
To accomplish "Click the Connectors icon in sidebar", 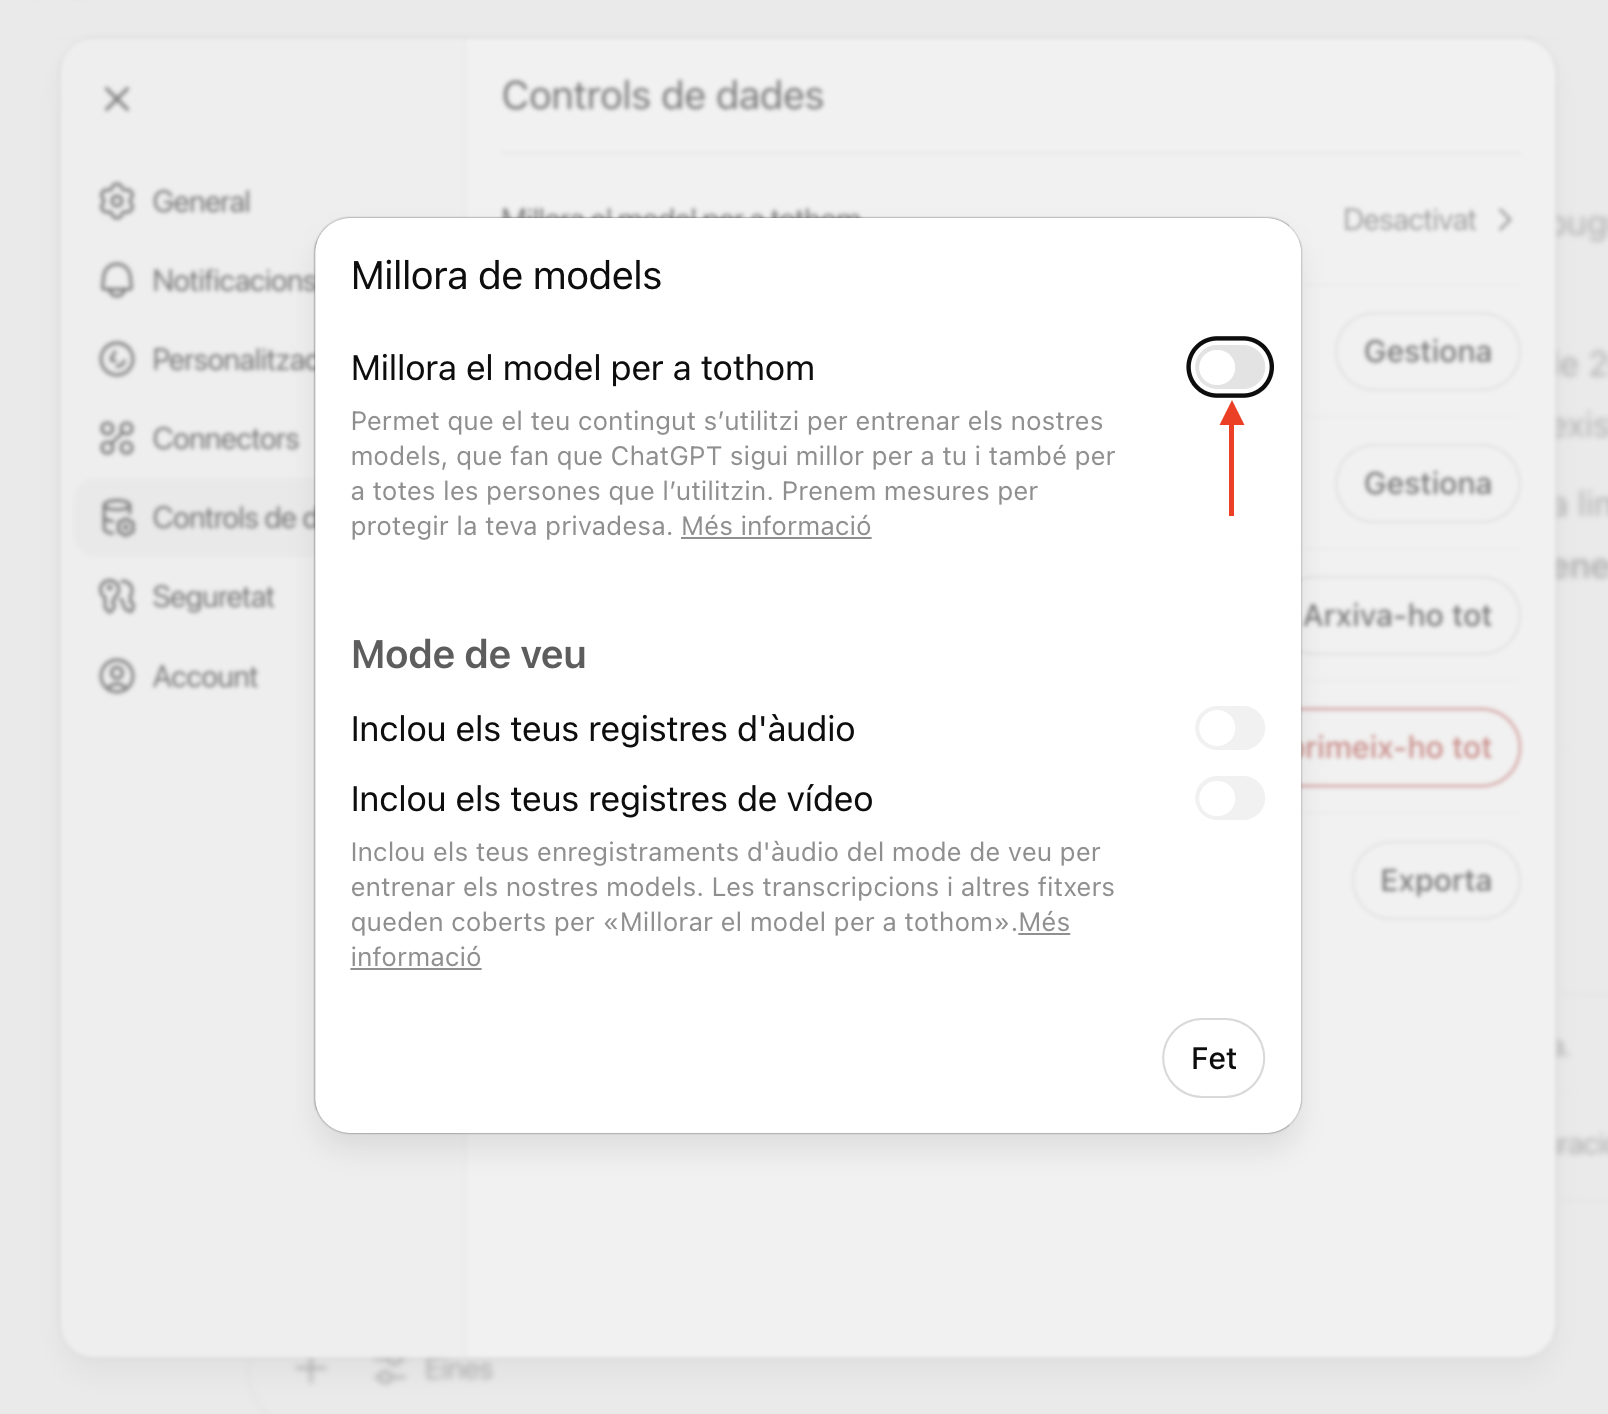I will coord(117,438).
